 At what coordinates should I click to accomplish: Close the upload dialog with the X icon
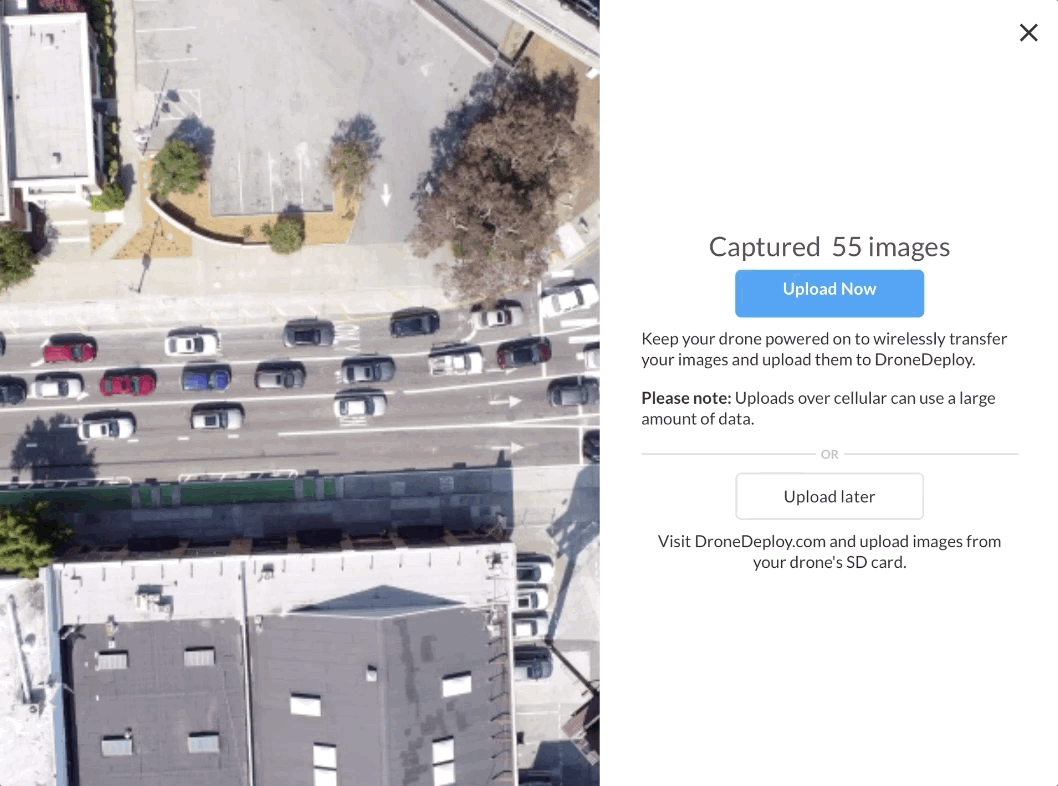pos(1028,32)
